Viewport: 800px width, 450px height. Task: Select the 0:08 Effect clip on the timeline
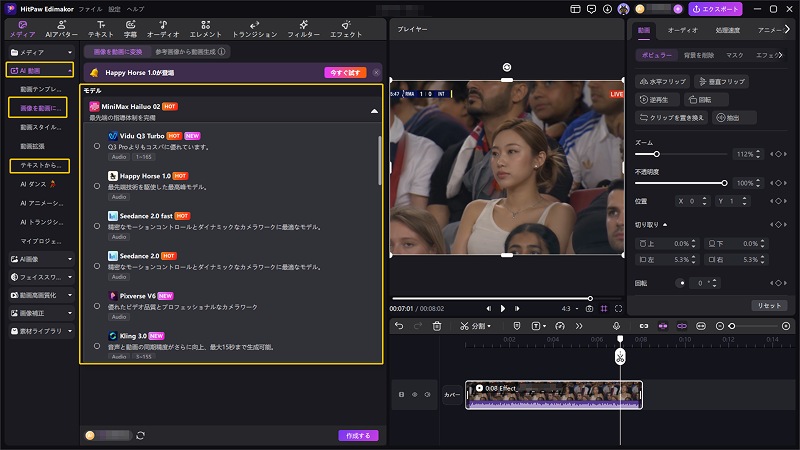tap(554, 395)
